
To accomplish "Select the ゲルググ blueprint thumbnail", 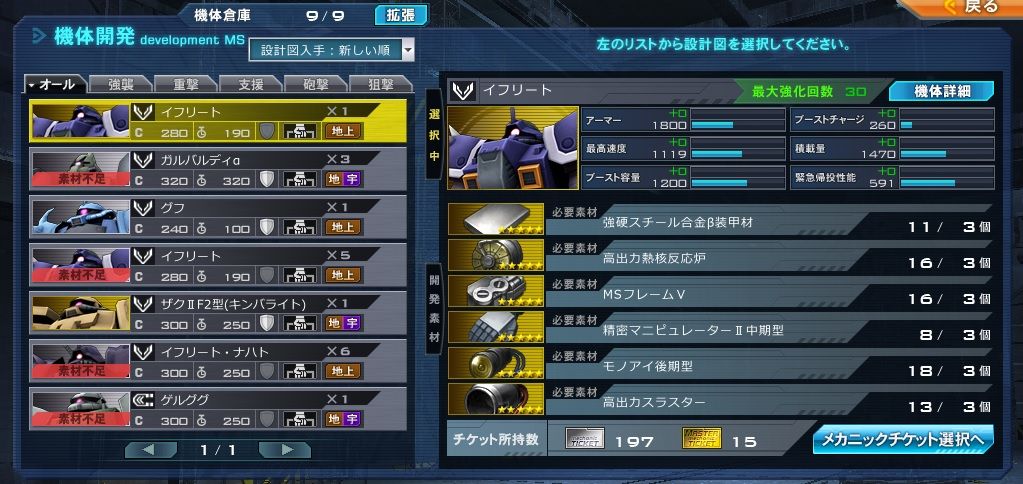I will coord(80,409).
